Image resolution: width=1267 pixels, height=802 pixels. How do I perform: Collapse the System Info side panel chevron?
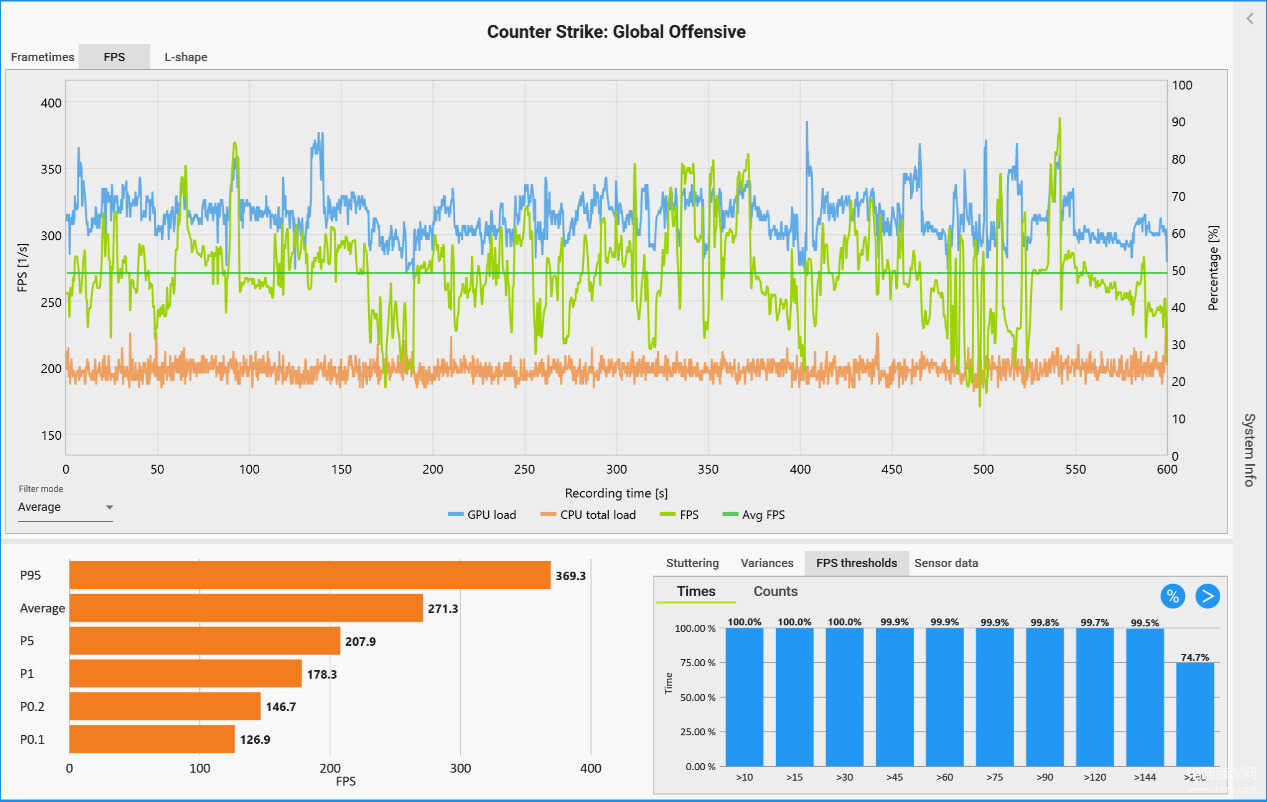coord(1249,18)
